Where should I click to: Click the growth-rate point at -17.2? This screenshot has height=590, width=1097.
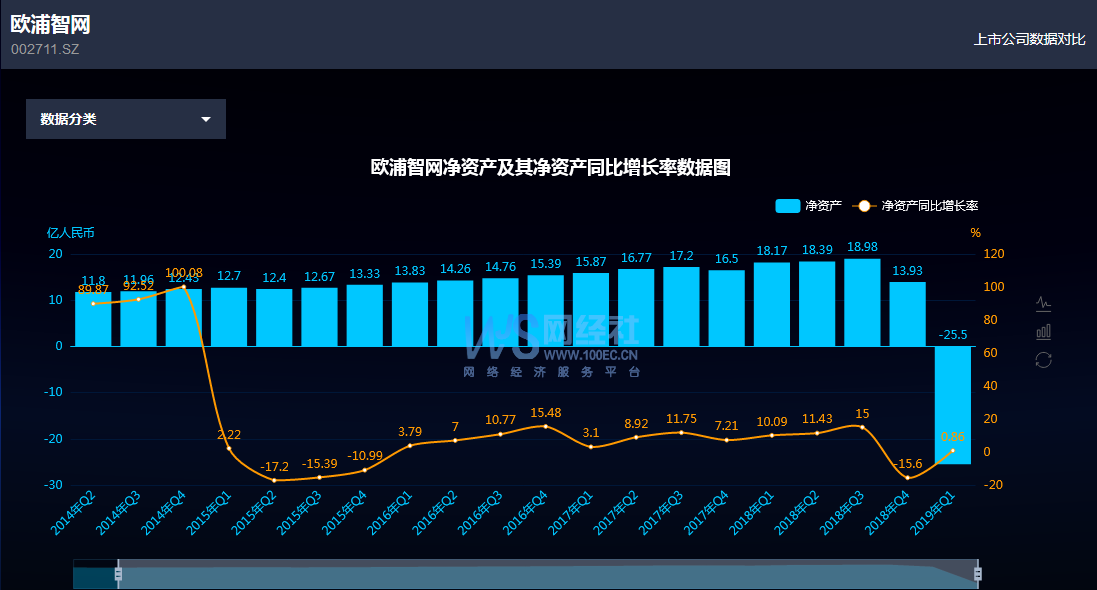click(x=274, y=480)
